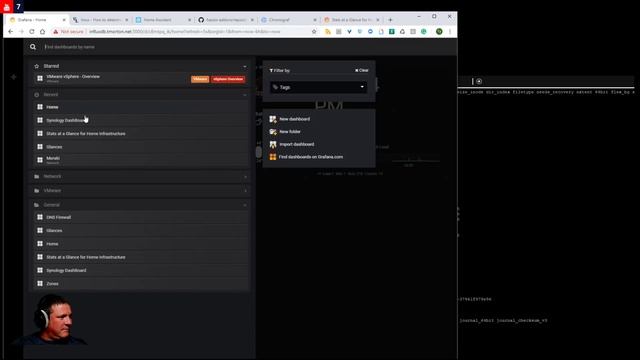The height and width of the screenshot is (360, 640).
Task: Click the Import dashboard icon
Action: click(x=273, y=144)
